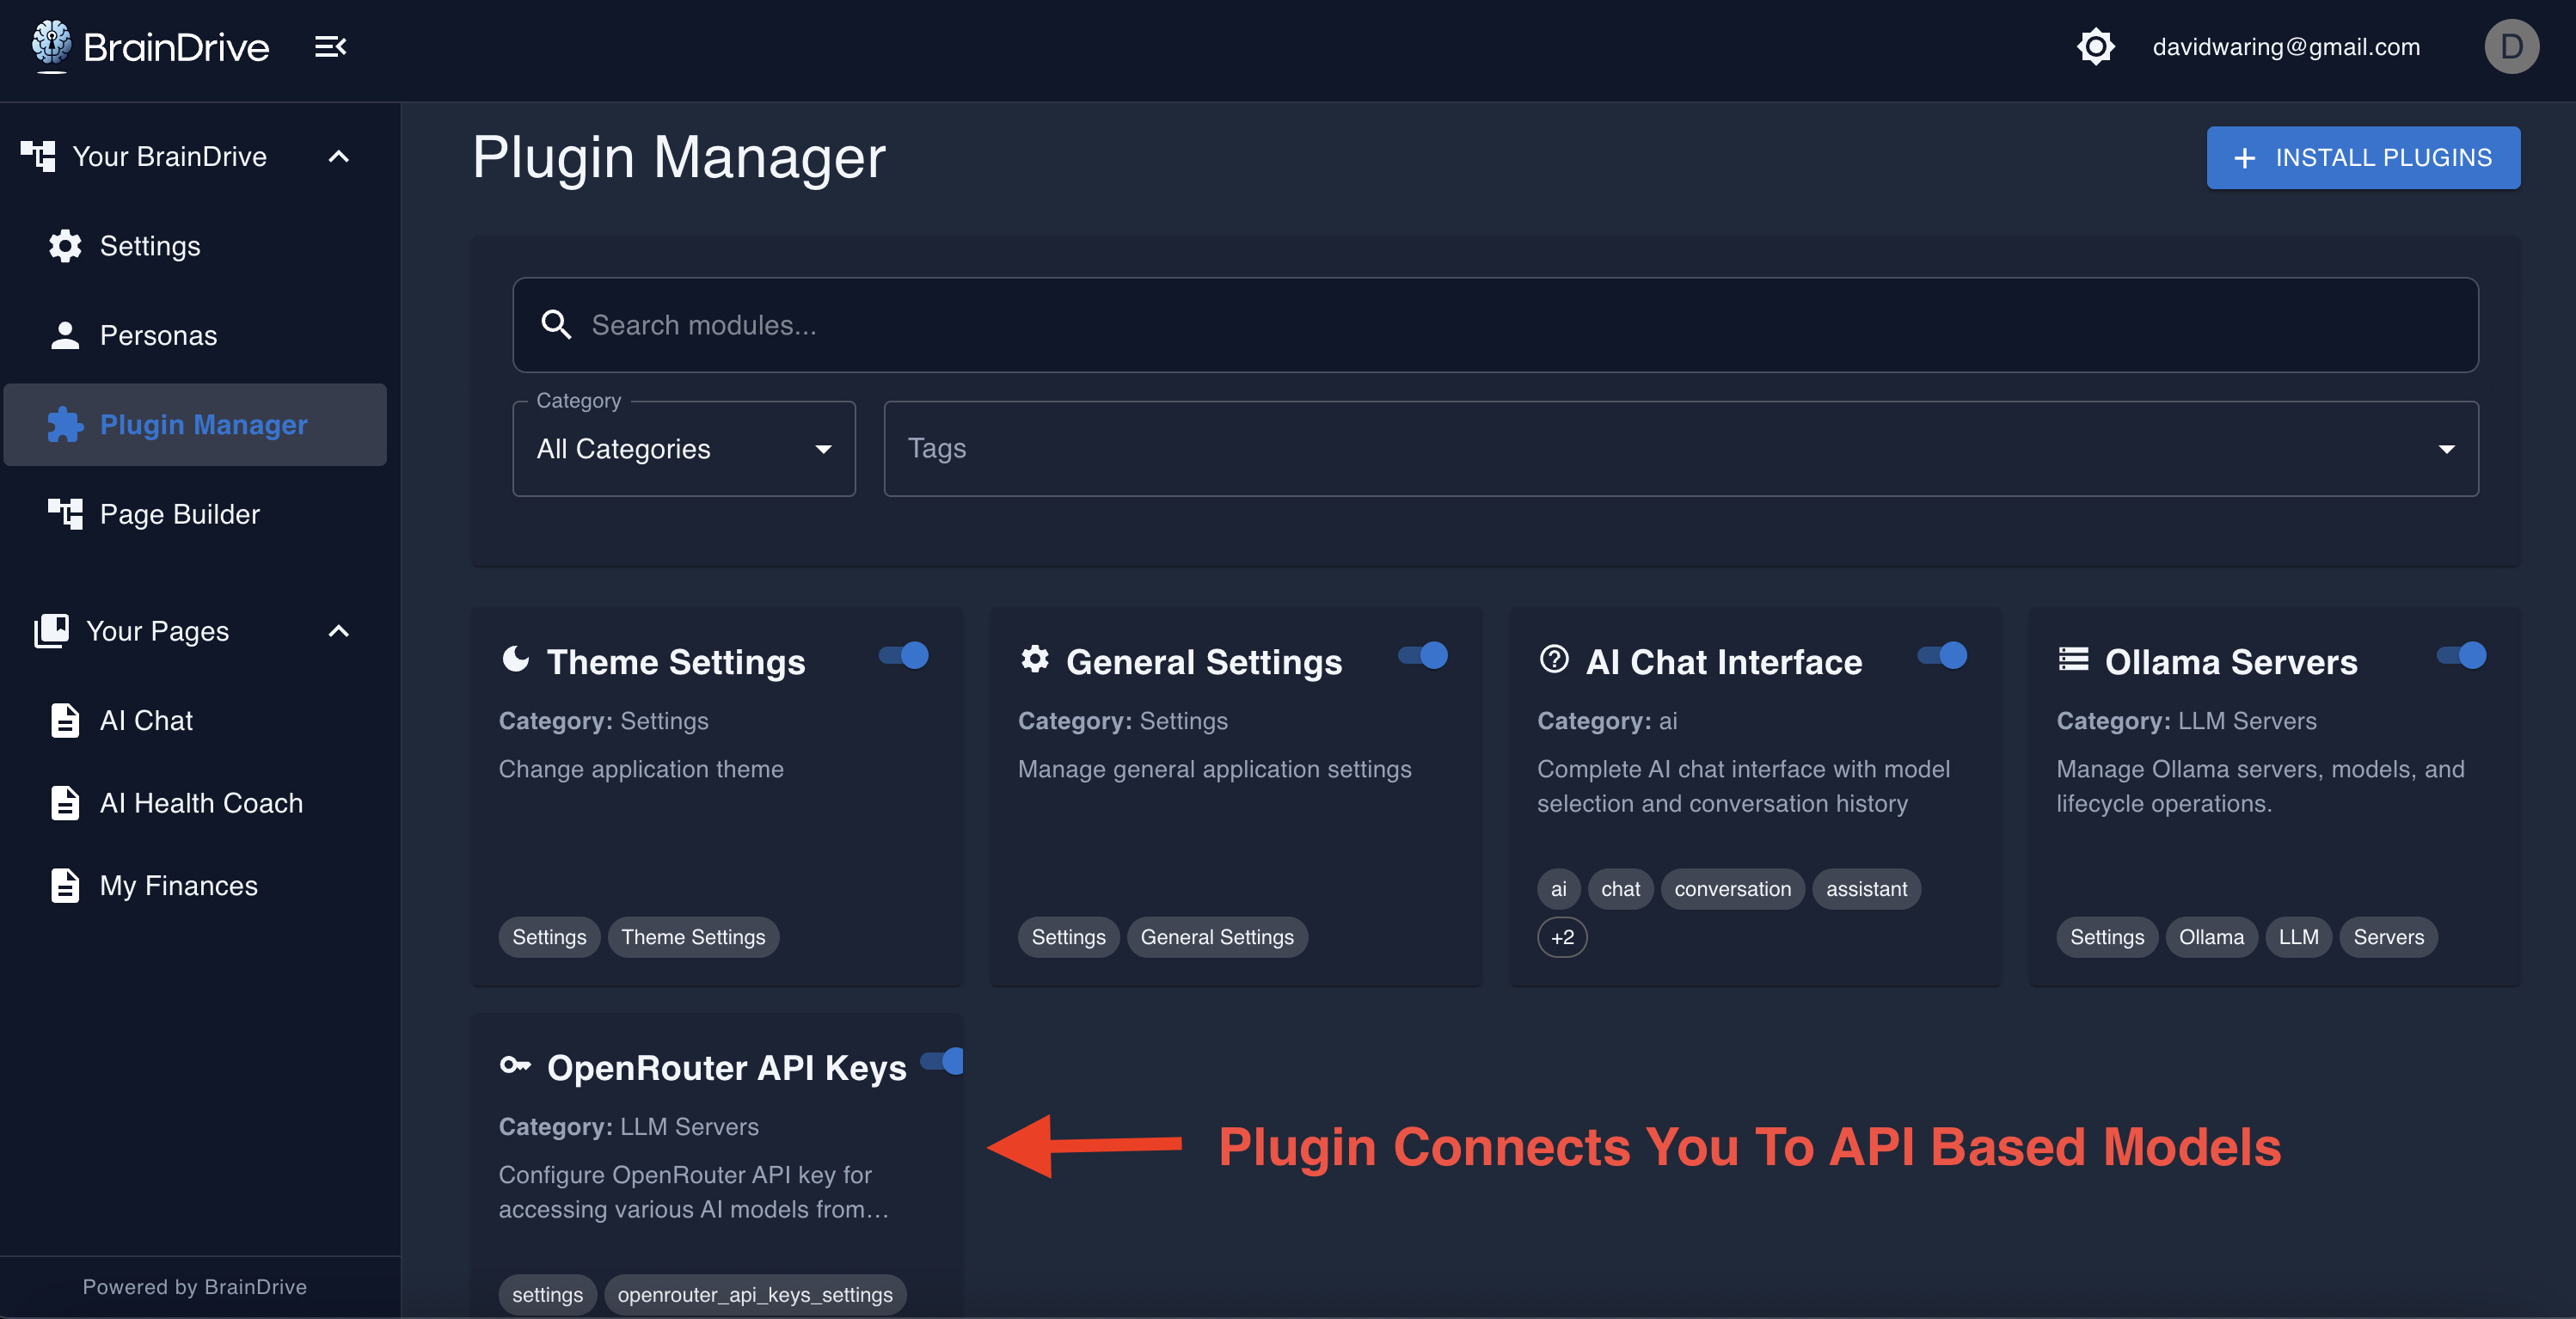Image resolution: width=2576 pixels, height=1319 pixels.
Task: Collapse the Your Pages section
Action: (x=339, y=631)
